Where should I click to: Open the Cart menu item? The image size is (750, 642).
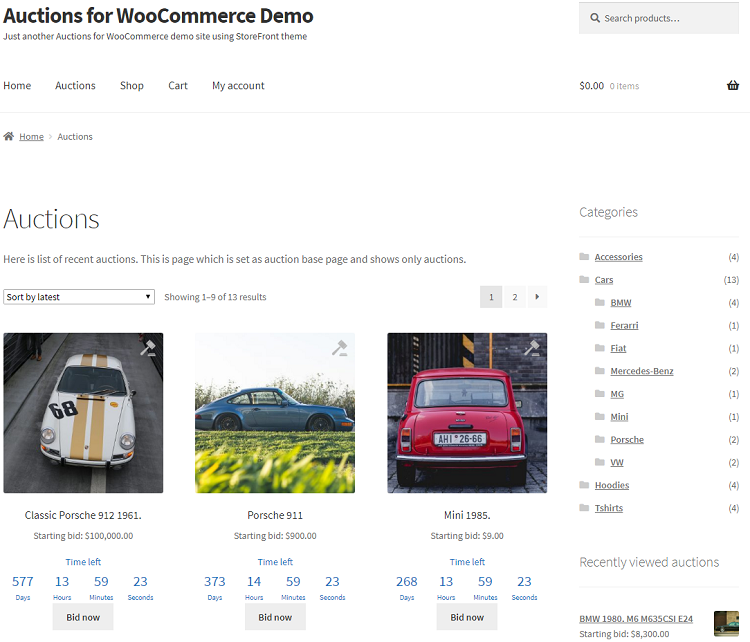[178, 86]
